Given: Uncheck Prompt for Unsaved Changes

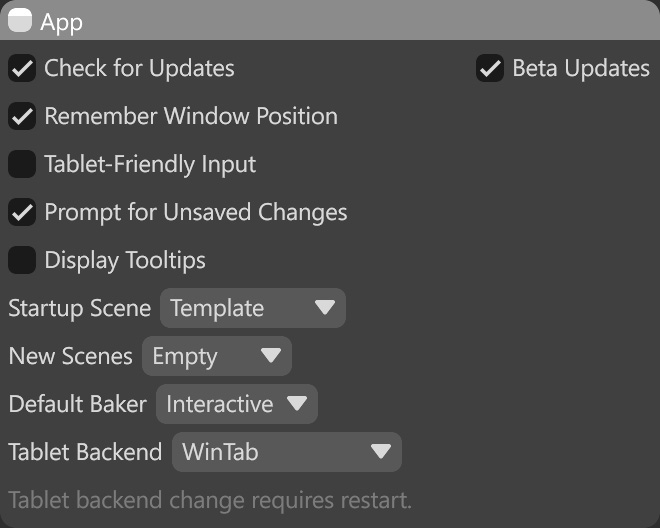Looking at the screenshot, I should pos(22,213).
